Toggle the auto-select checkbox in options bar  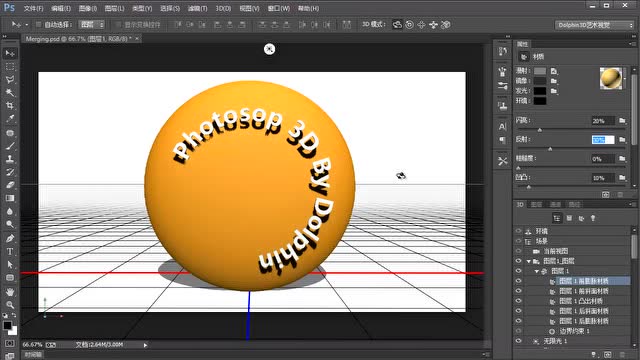(38, 24)
